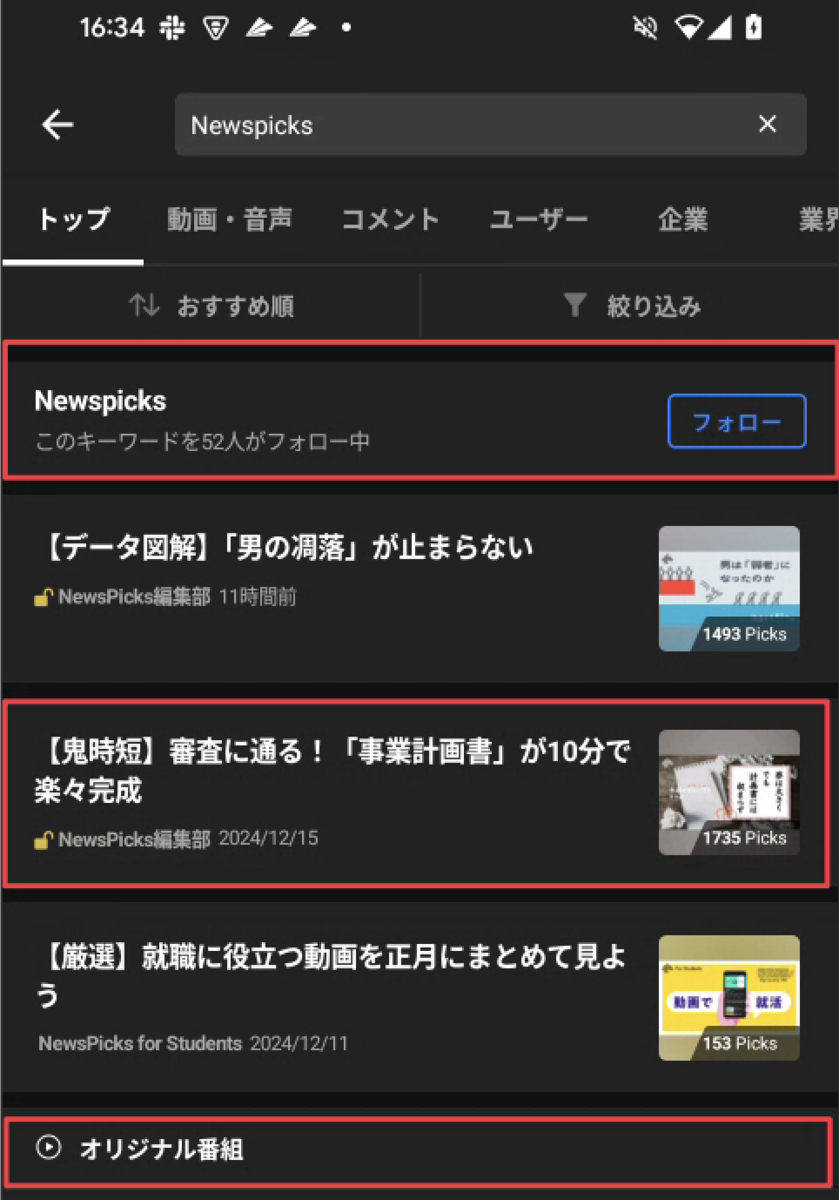Tap the 1735 Picks article thumbnail

(x=729, y=792)
